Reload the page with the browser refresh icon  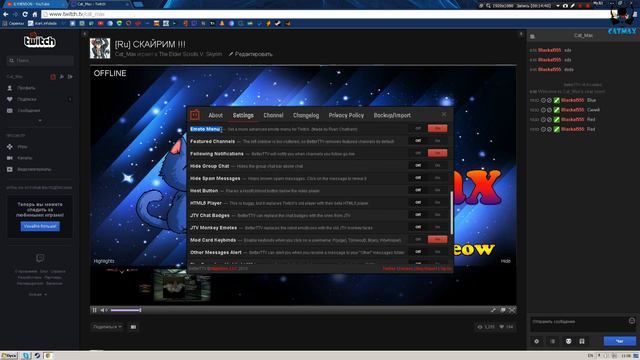pyautogui.click(x=25, y=14)
